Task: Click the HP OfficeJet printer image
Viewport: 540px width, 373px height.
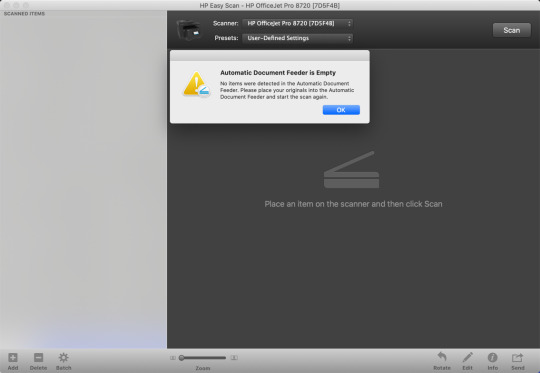Action: [x=188, y=30]
